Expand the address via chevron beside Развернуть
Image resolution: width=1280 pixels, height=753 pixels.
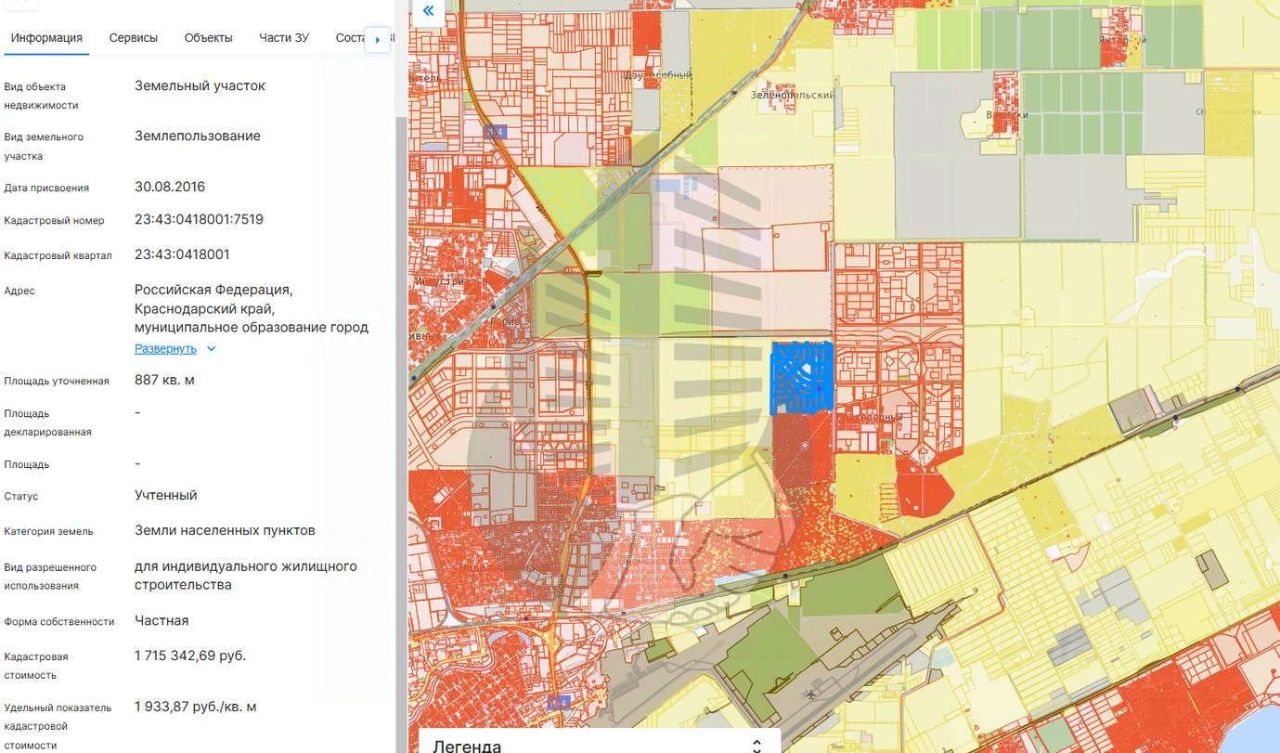pyautogui.click(x=211, y=349)
